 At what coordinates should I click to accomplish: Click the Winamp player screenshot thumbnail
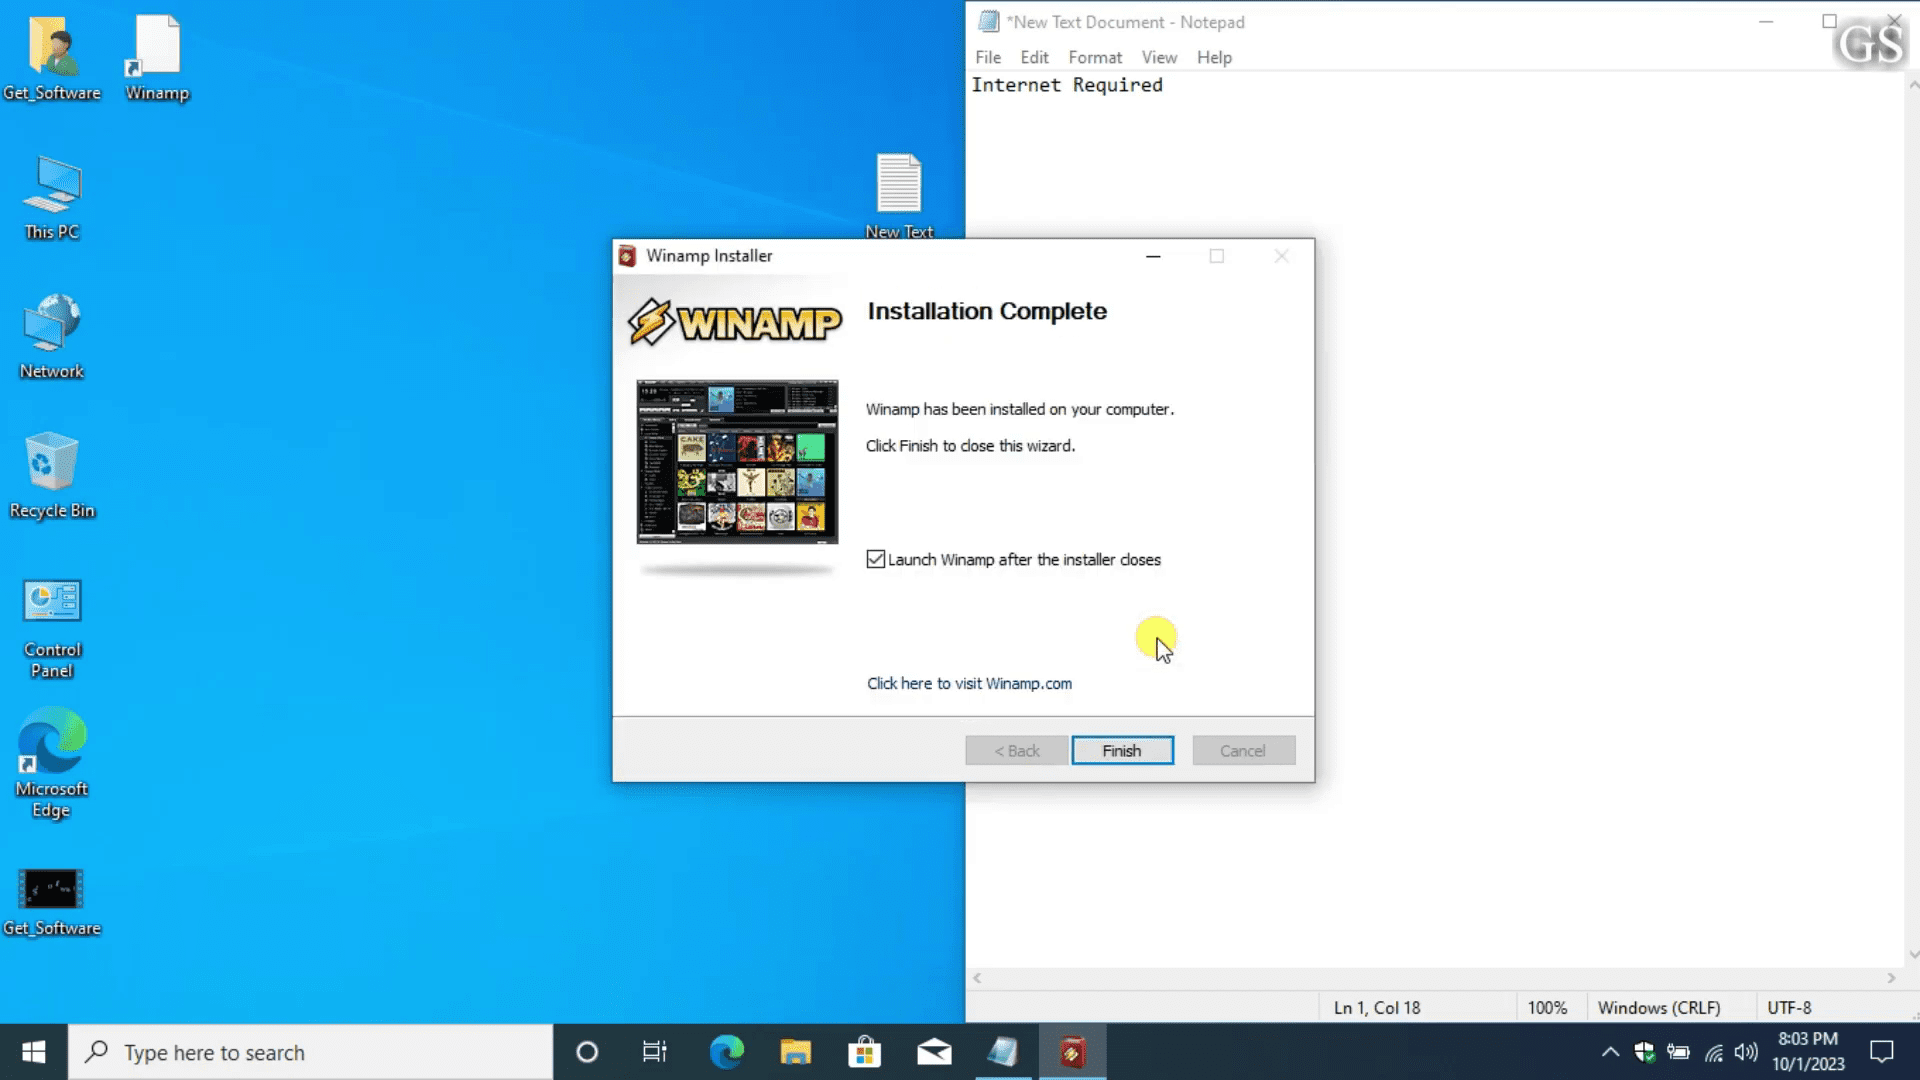click(x=737, y=462)
